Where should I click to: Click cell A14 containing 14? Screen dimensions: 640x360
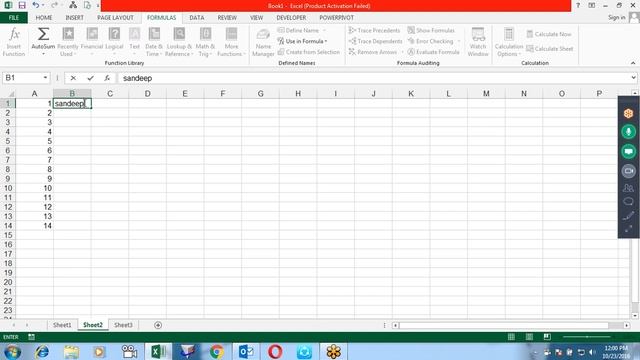[x=34, y=226]
